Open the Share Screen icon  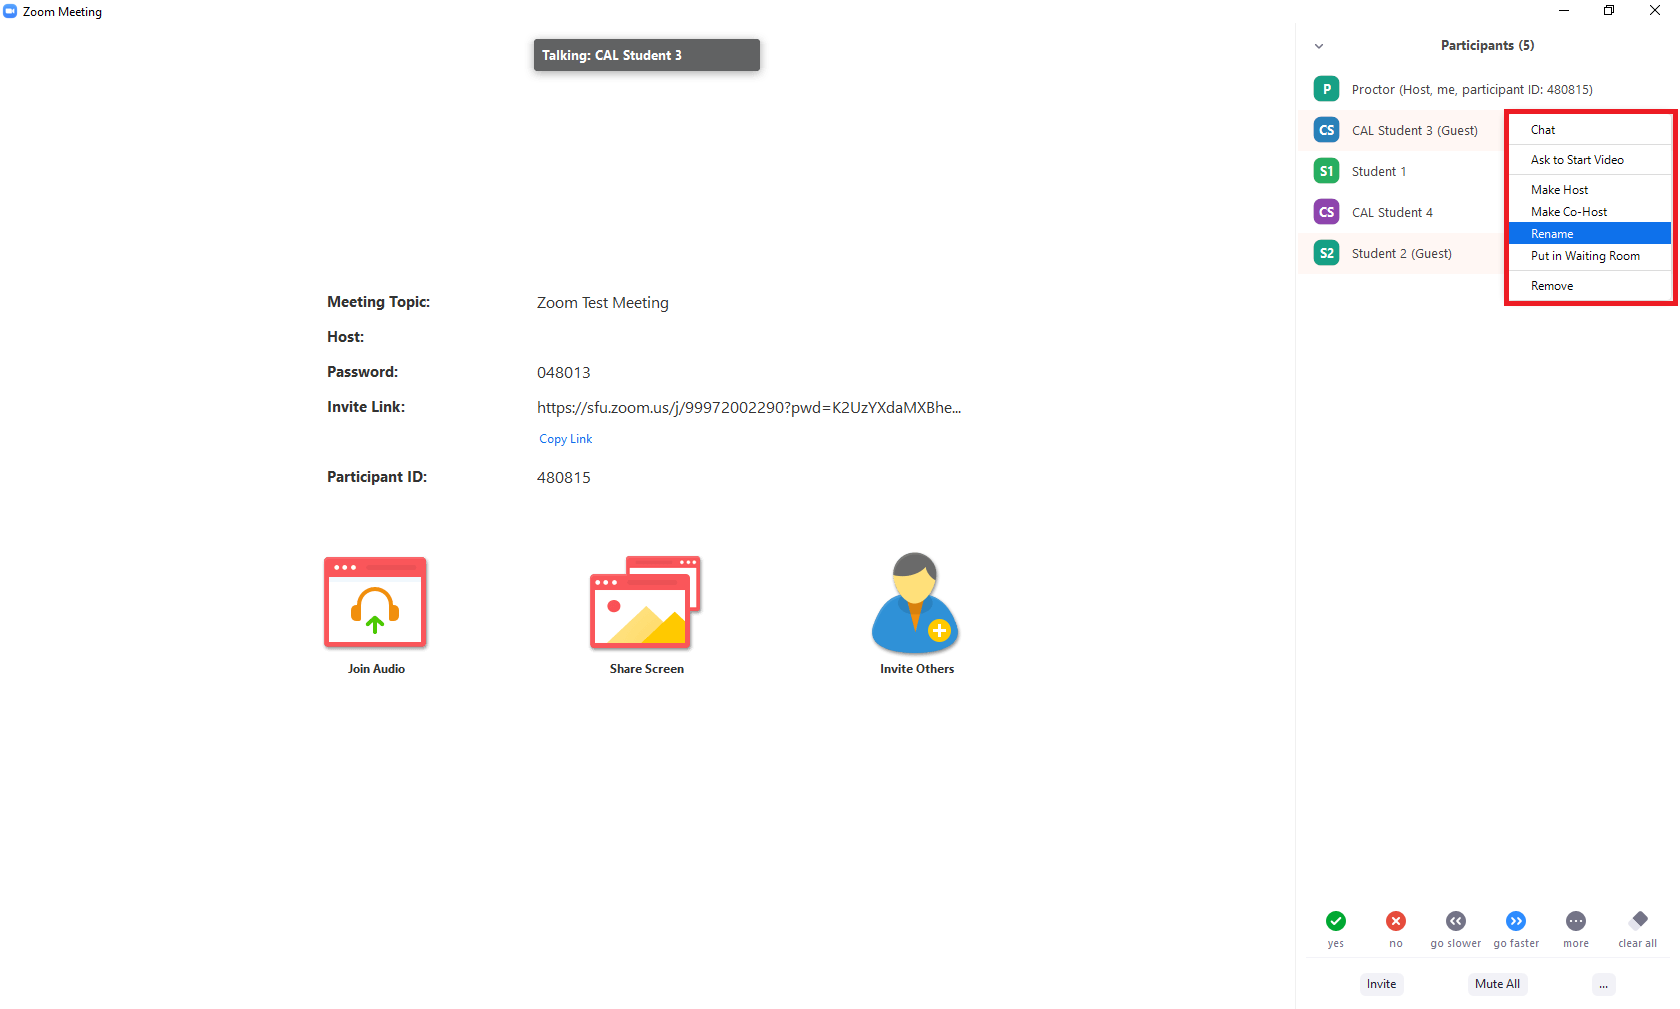[645, 603]
